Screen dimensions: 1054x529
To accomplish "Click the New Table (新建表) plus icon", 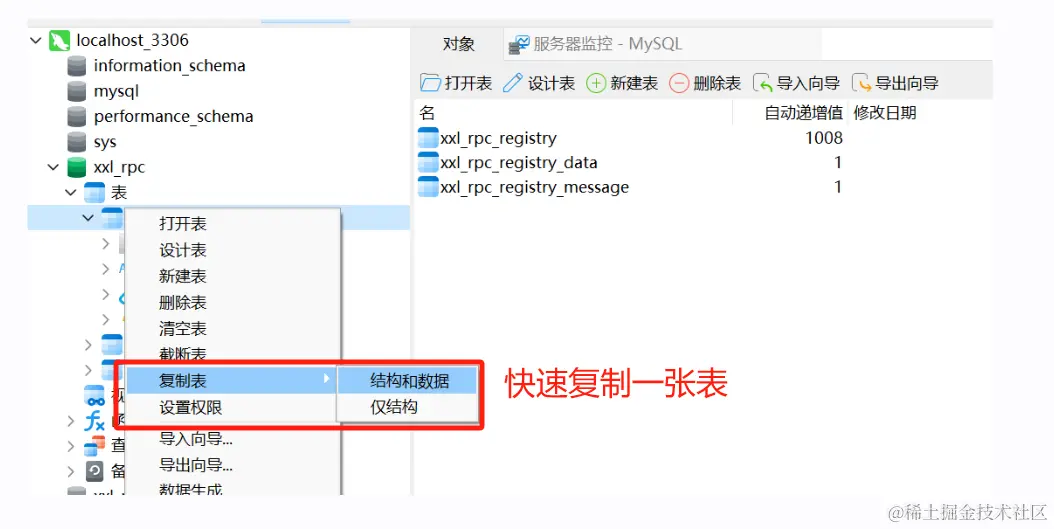I will (x=596, y=83).
